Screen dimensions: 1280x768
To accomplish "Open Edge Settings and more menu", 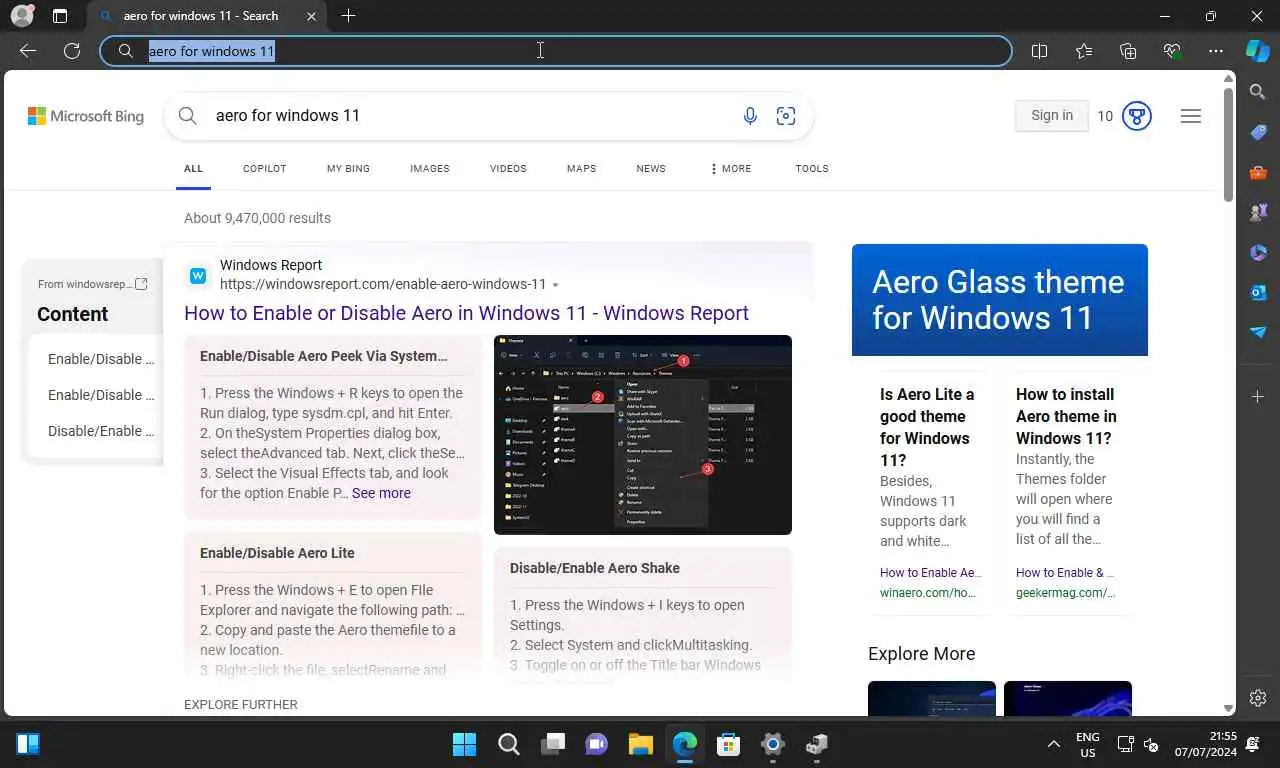I will tap(1216, 51).
